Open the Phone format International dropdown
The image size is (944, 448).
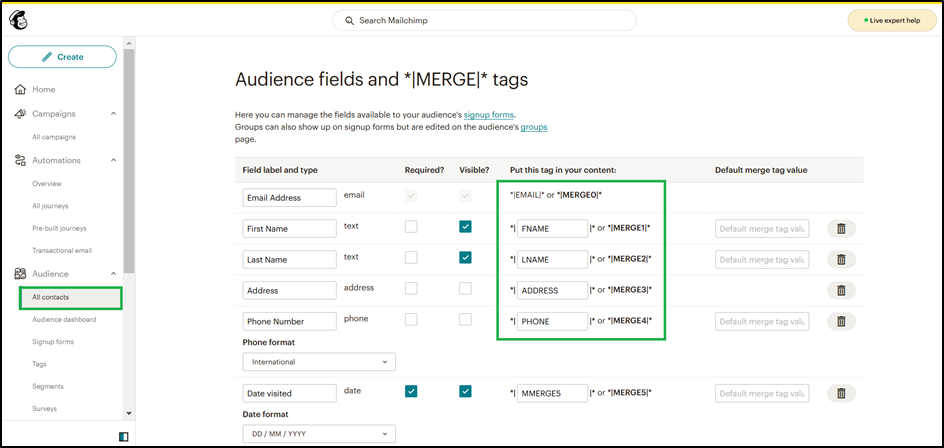[319, 362]
